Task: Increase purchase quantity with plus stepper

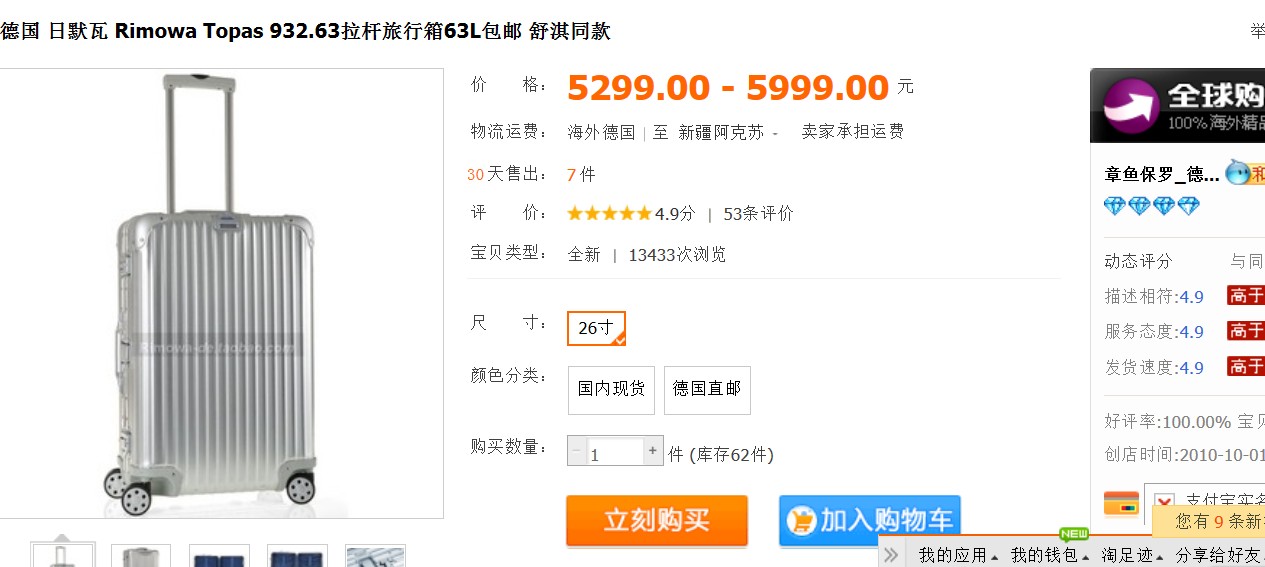Action: point(653,451)
